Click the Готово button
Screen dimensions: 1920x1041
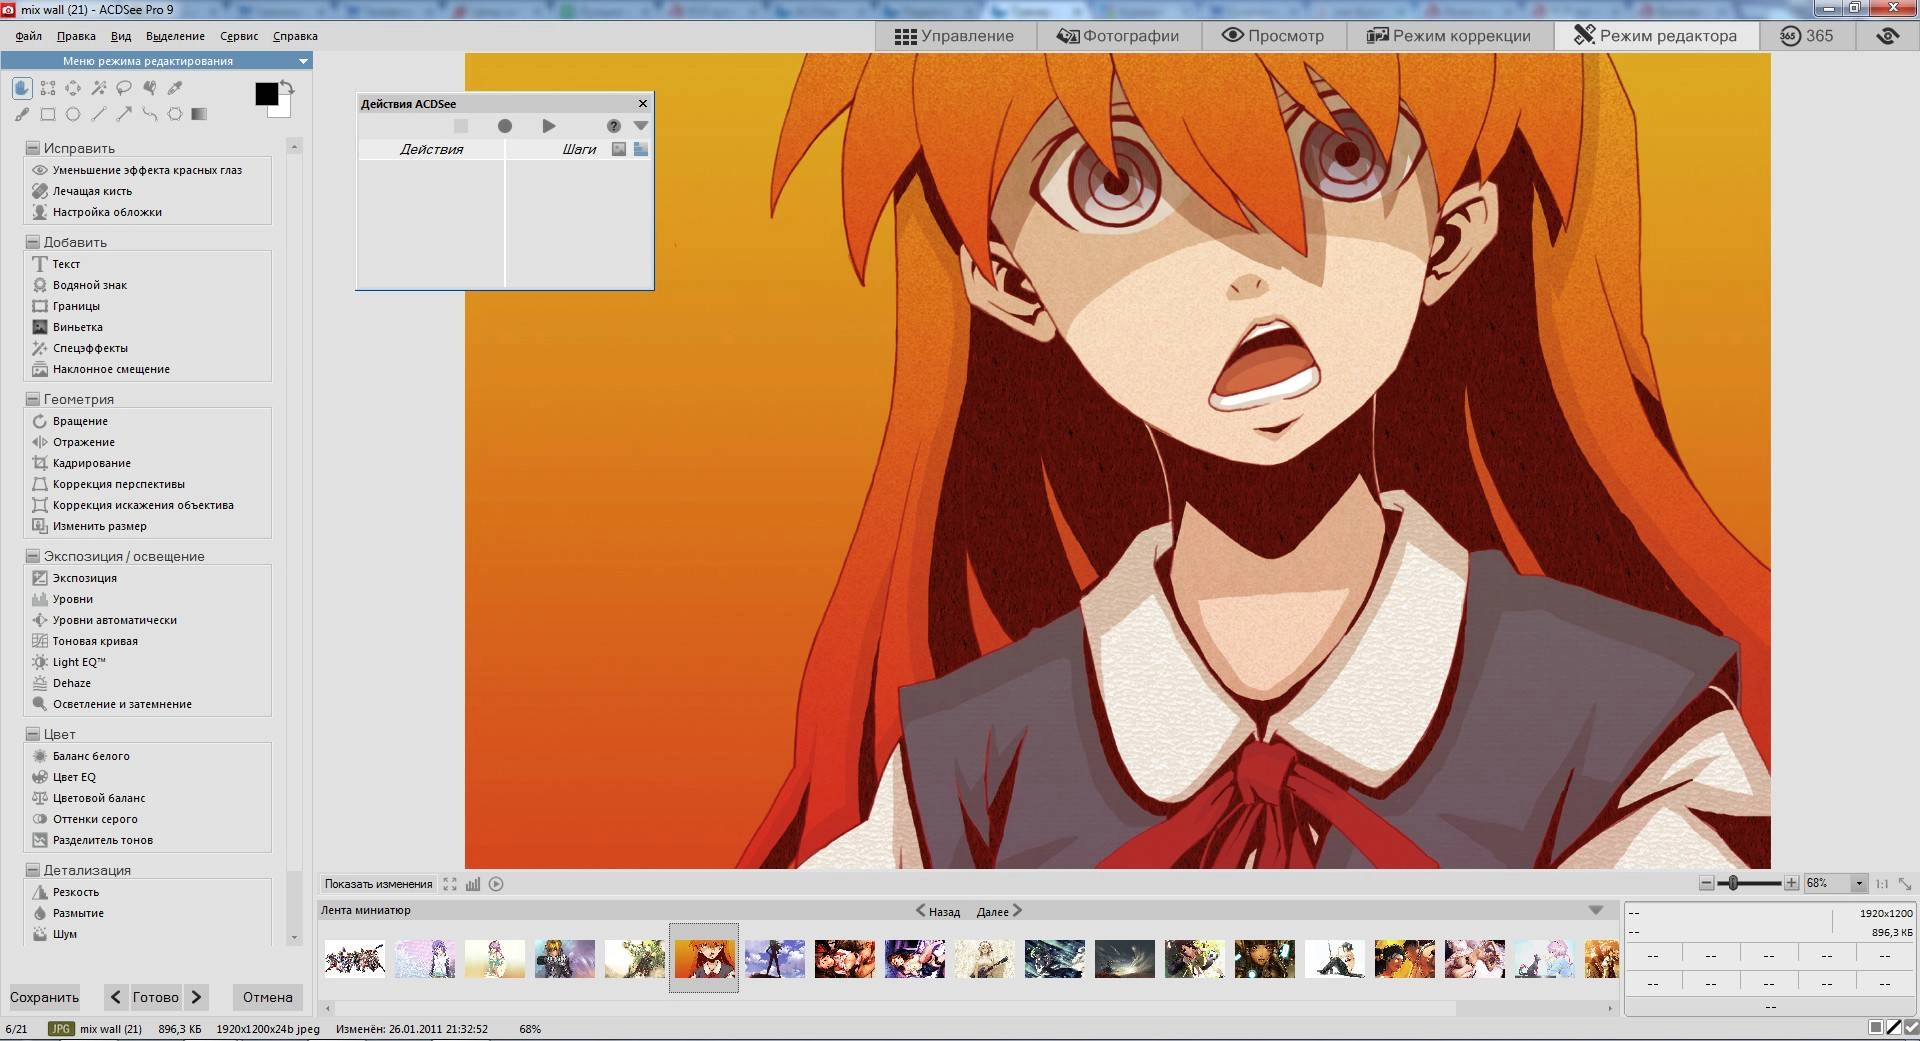[156, 997]
